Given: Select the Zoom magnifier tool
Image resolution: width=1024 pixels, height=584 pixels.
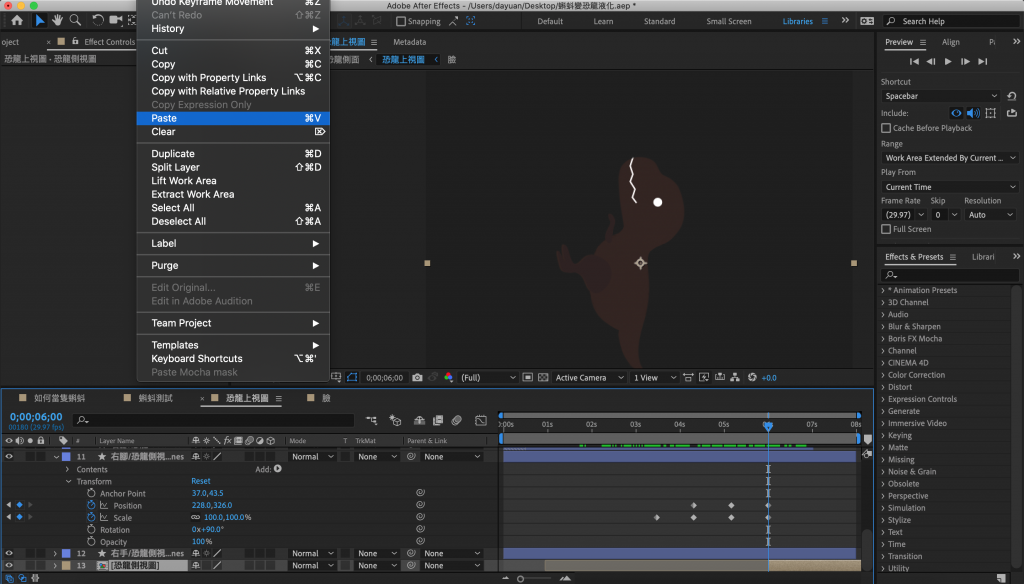Looking at the screenshot, I should (76, 21).
